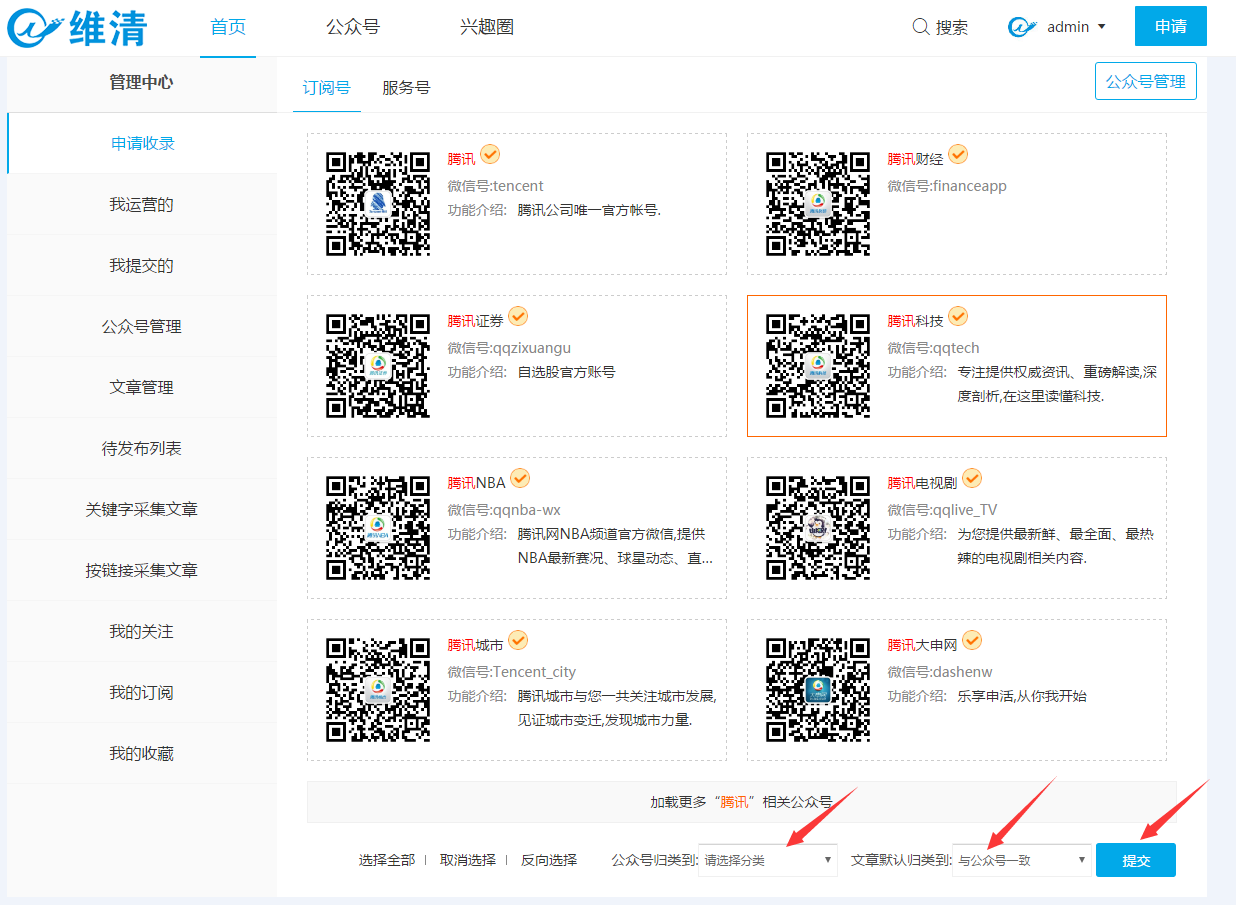1236x905 pixels.
Task: Click the QR code for qqzixuangu
Action: click(379, 366)
